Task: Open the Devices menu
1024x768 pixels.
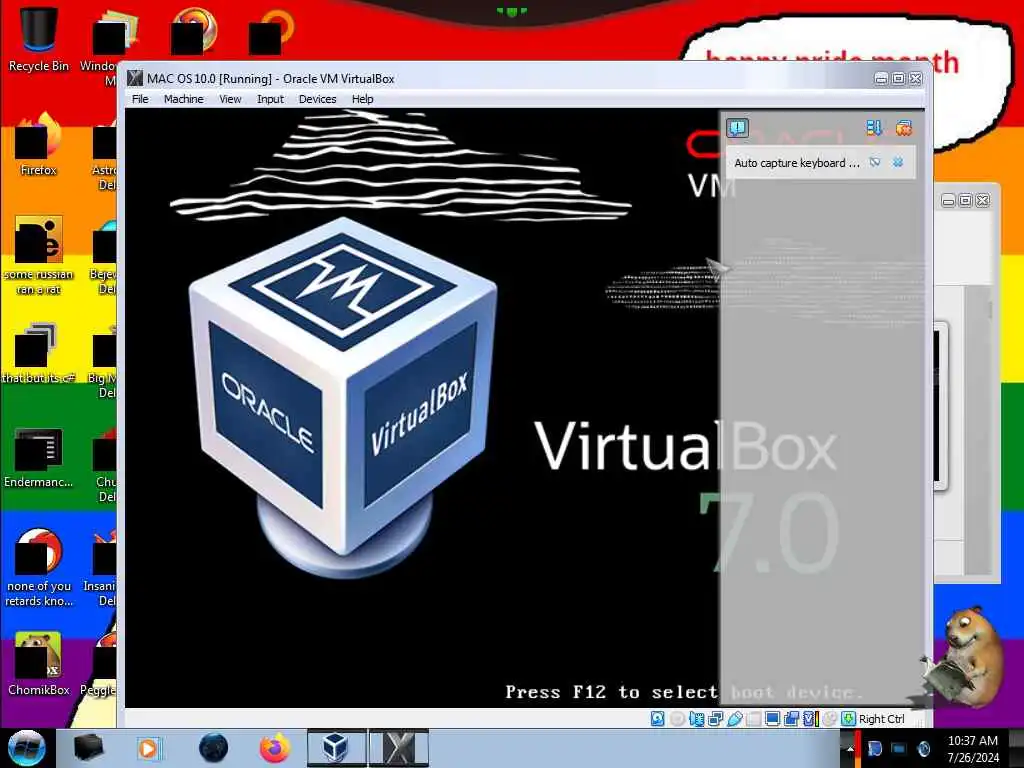Action: [317, 99]
